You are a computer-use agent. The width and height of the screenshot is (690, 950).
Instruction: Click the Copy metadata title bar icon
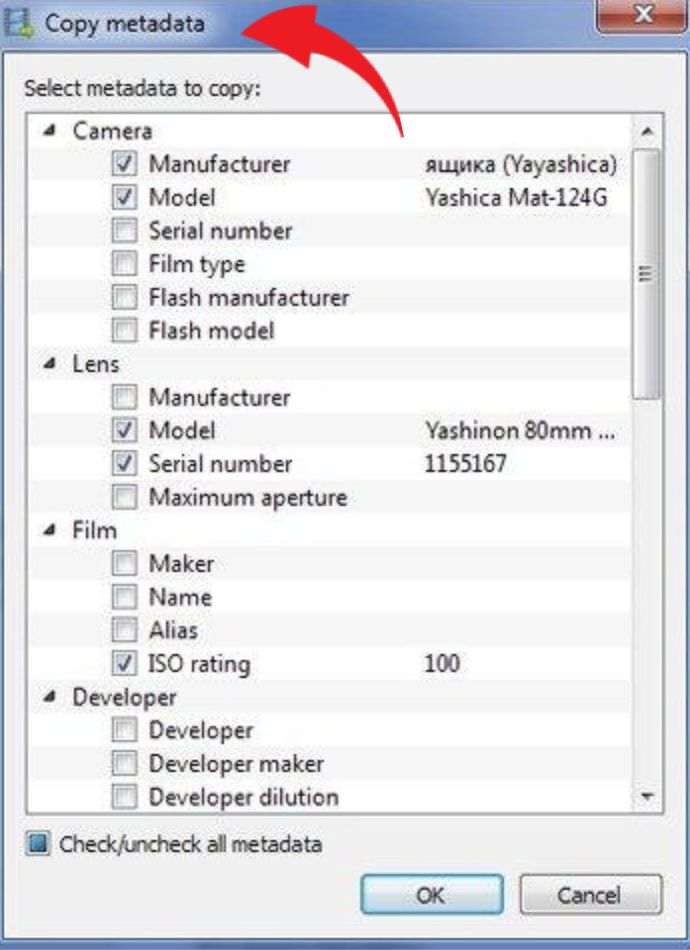pos(18,24)
